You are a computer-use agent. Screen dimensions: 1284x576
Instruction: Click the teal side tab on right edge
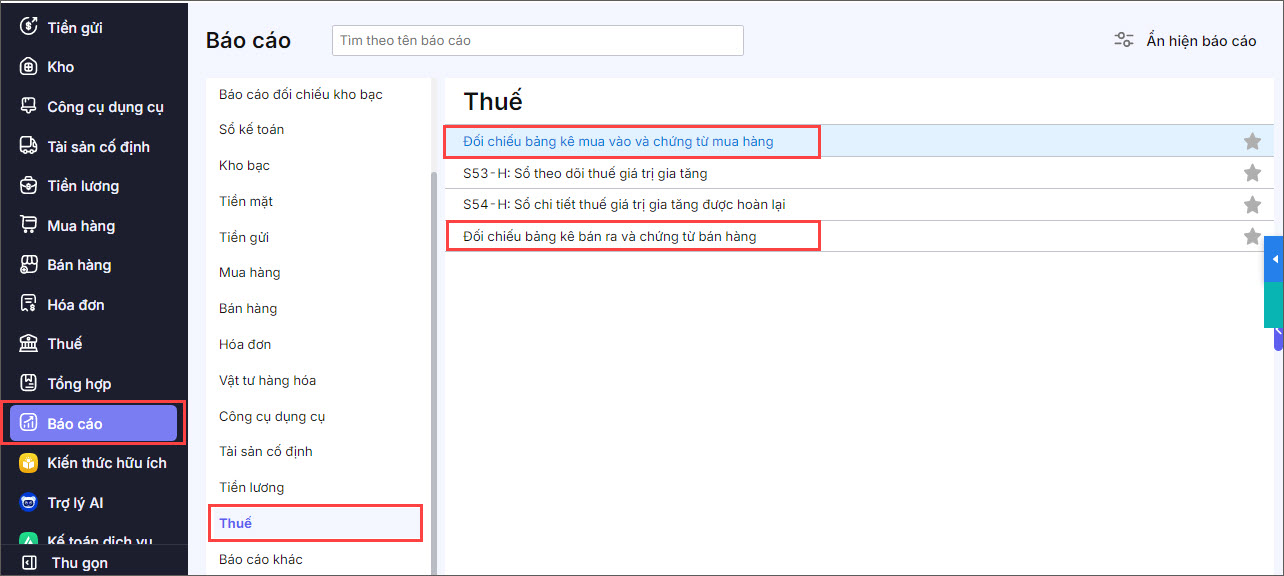1274,305
